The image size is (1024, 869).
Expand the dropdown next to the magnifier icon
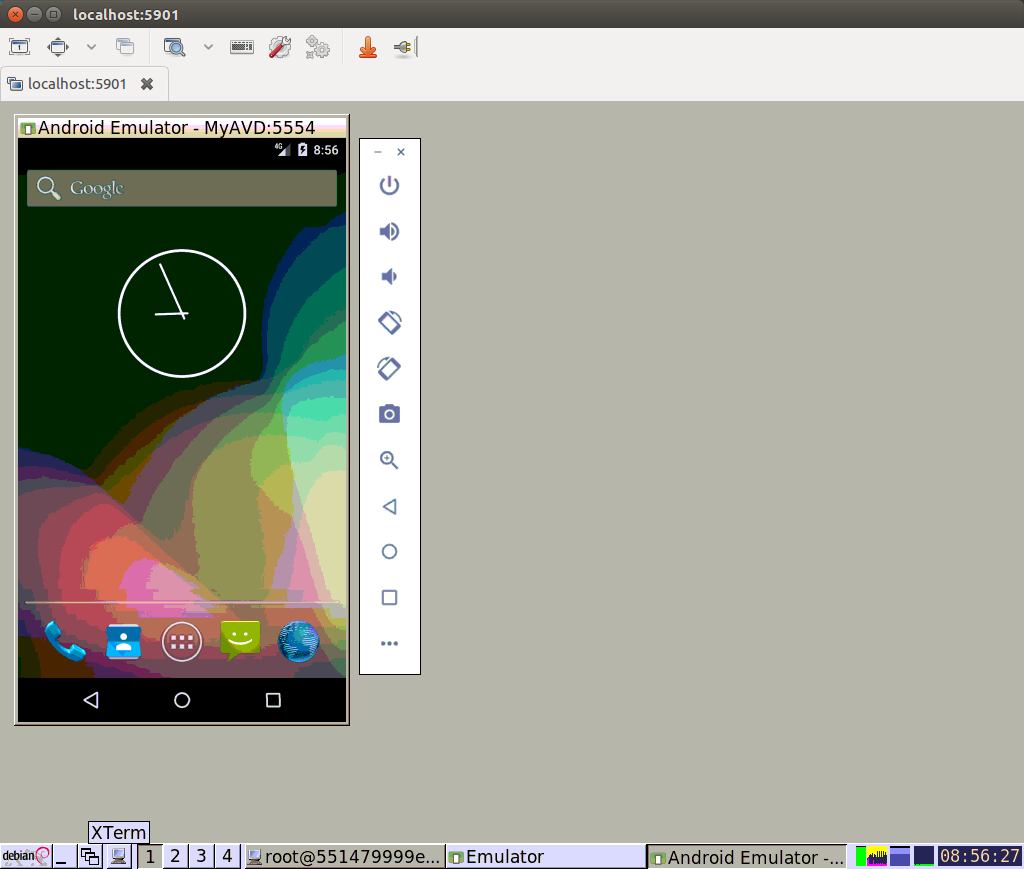(208, 46)
